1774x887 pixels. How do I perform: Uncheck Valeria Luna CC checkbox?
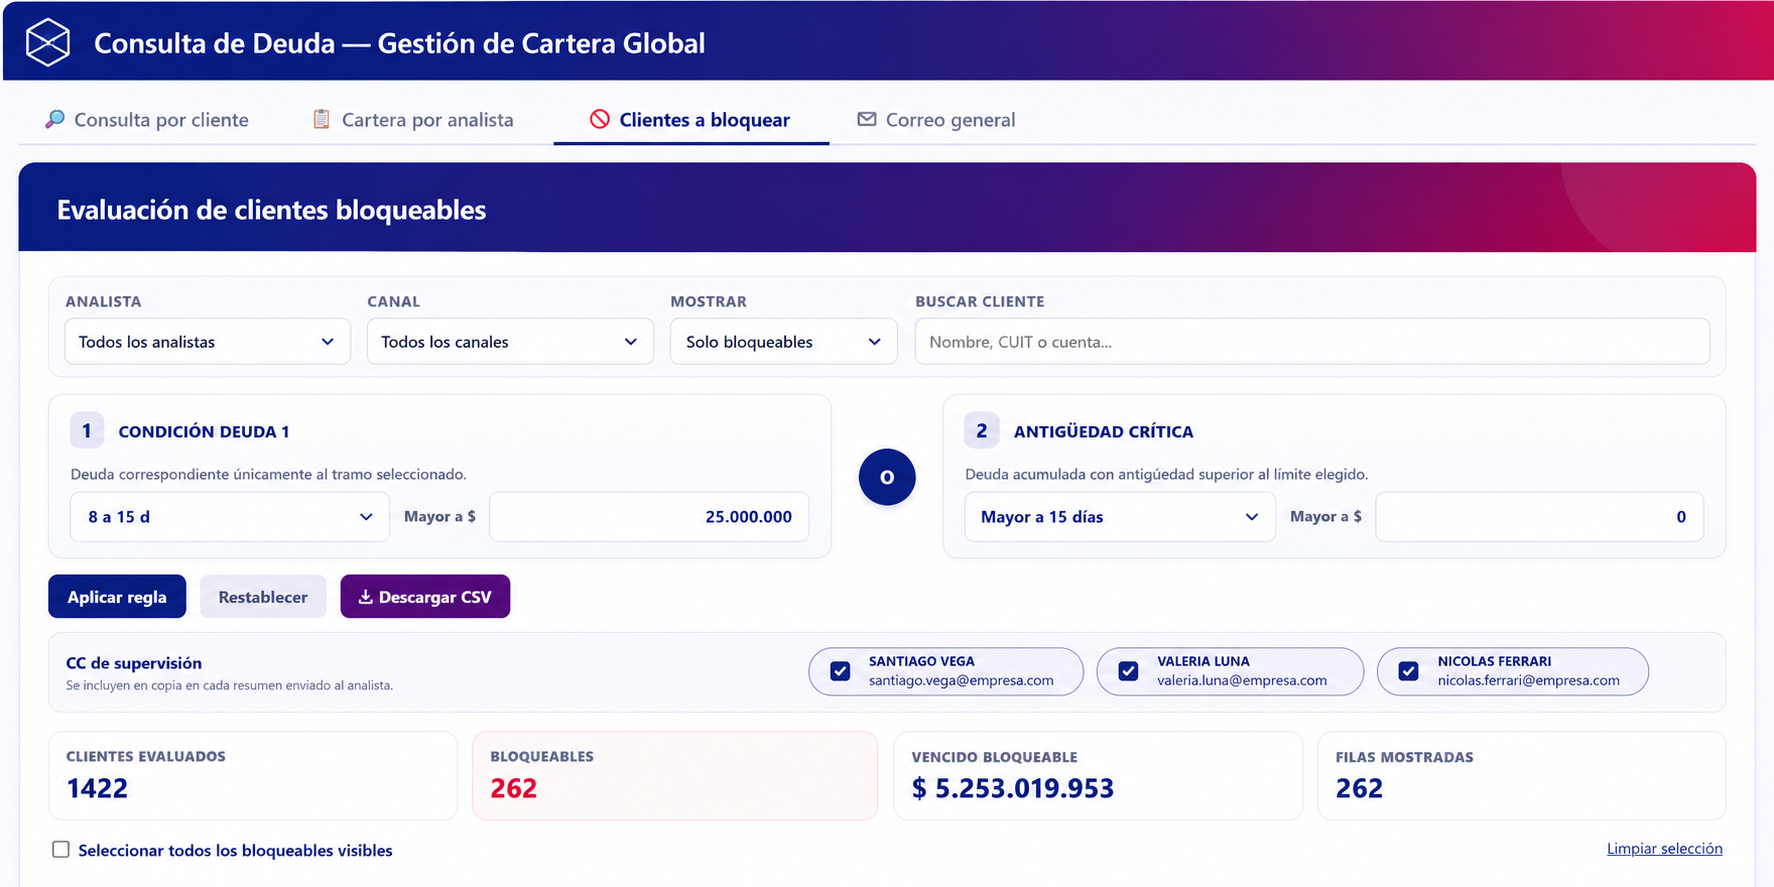[x=1128, y=671]
